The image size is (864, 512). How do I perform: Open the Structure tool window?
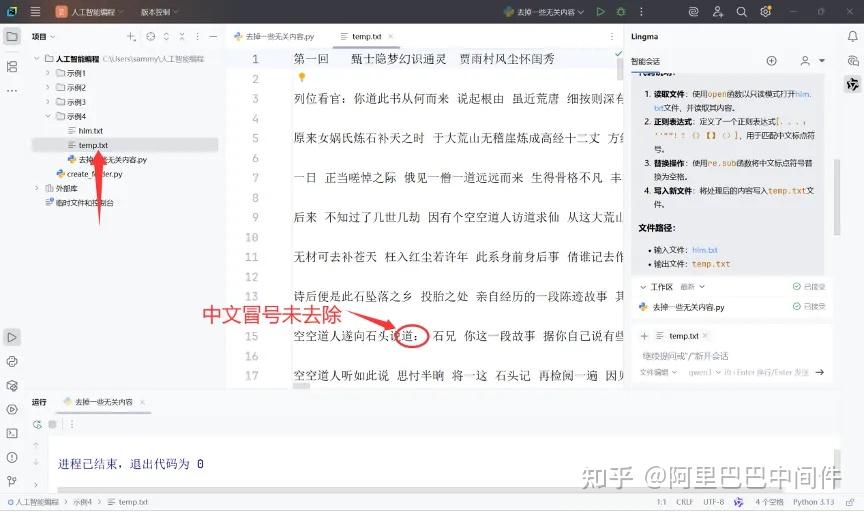(12, 67)
